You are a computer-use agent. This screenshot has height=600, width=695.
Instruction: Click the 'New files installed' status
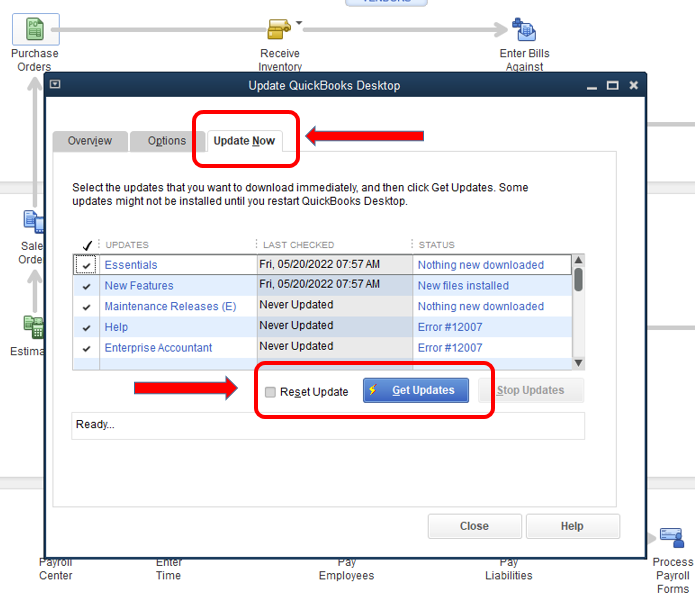click(463, 286)
